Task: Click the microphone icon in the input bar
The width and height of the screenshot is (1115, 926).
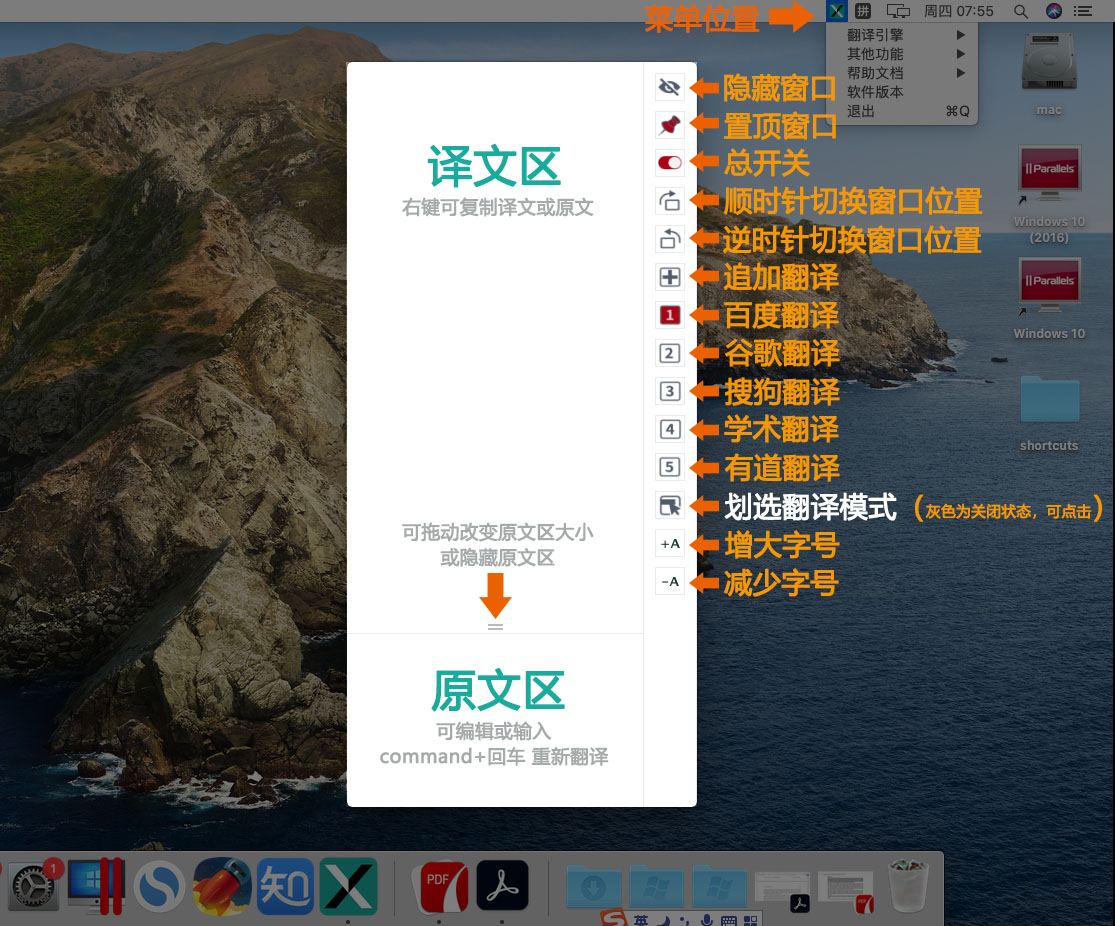Action: coord(707,920)
